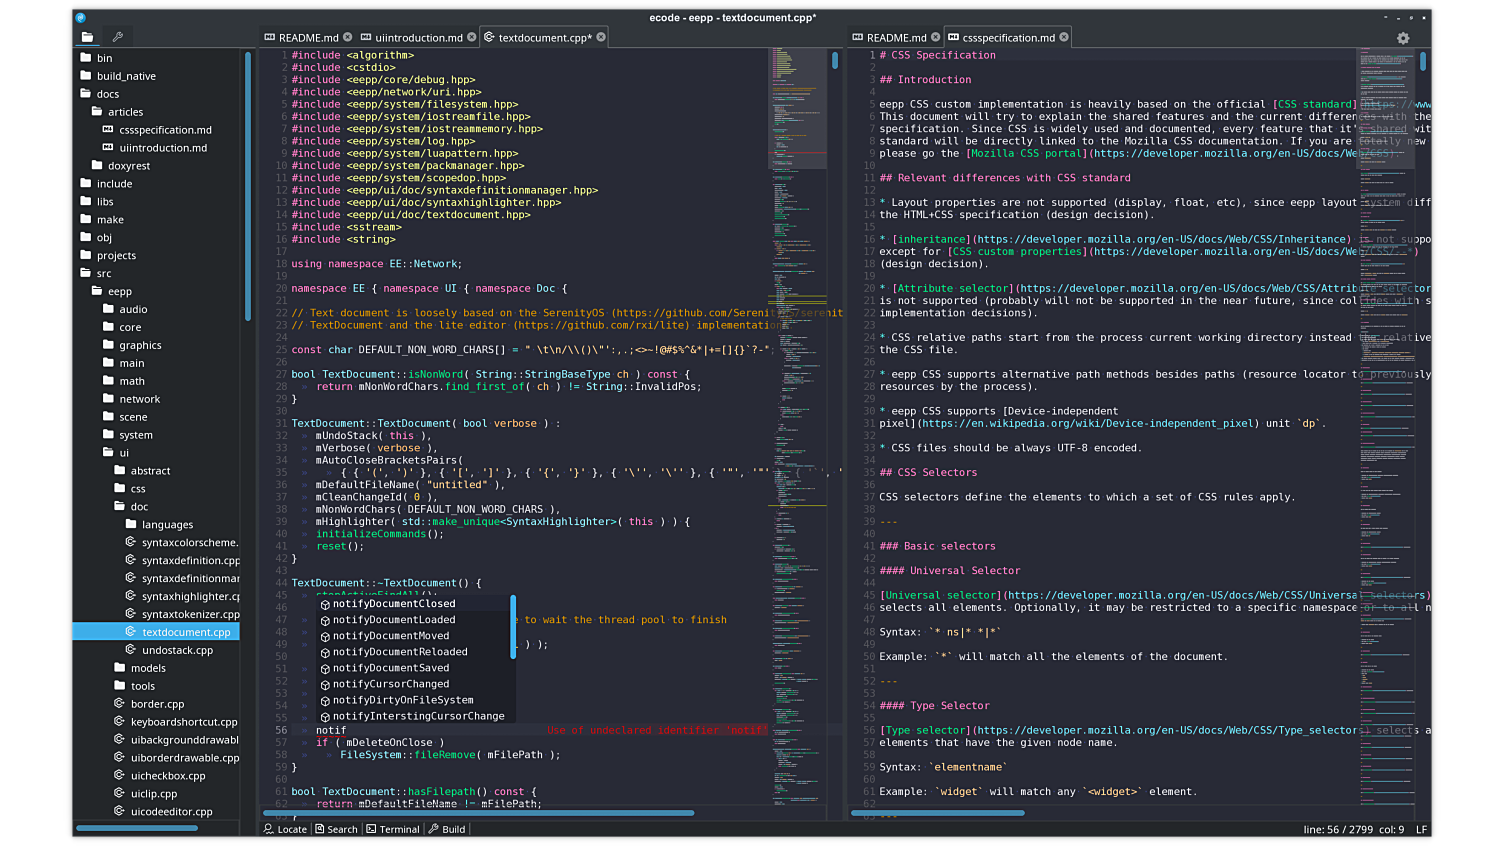This screenshot has width=1504, height=846.
Task: Choose notifyDocumentMoved autocomplete suggestion
Action: coord(414,636)
